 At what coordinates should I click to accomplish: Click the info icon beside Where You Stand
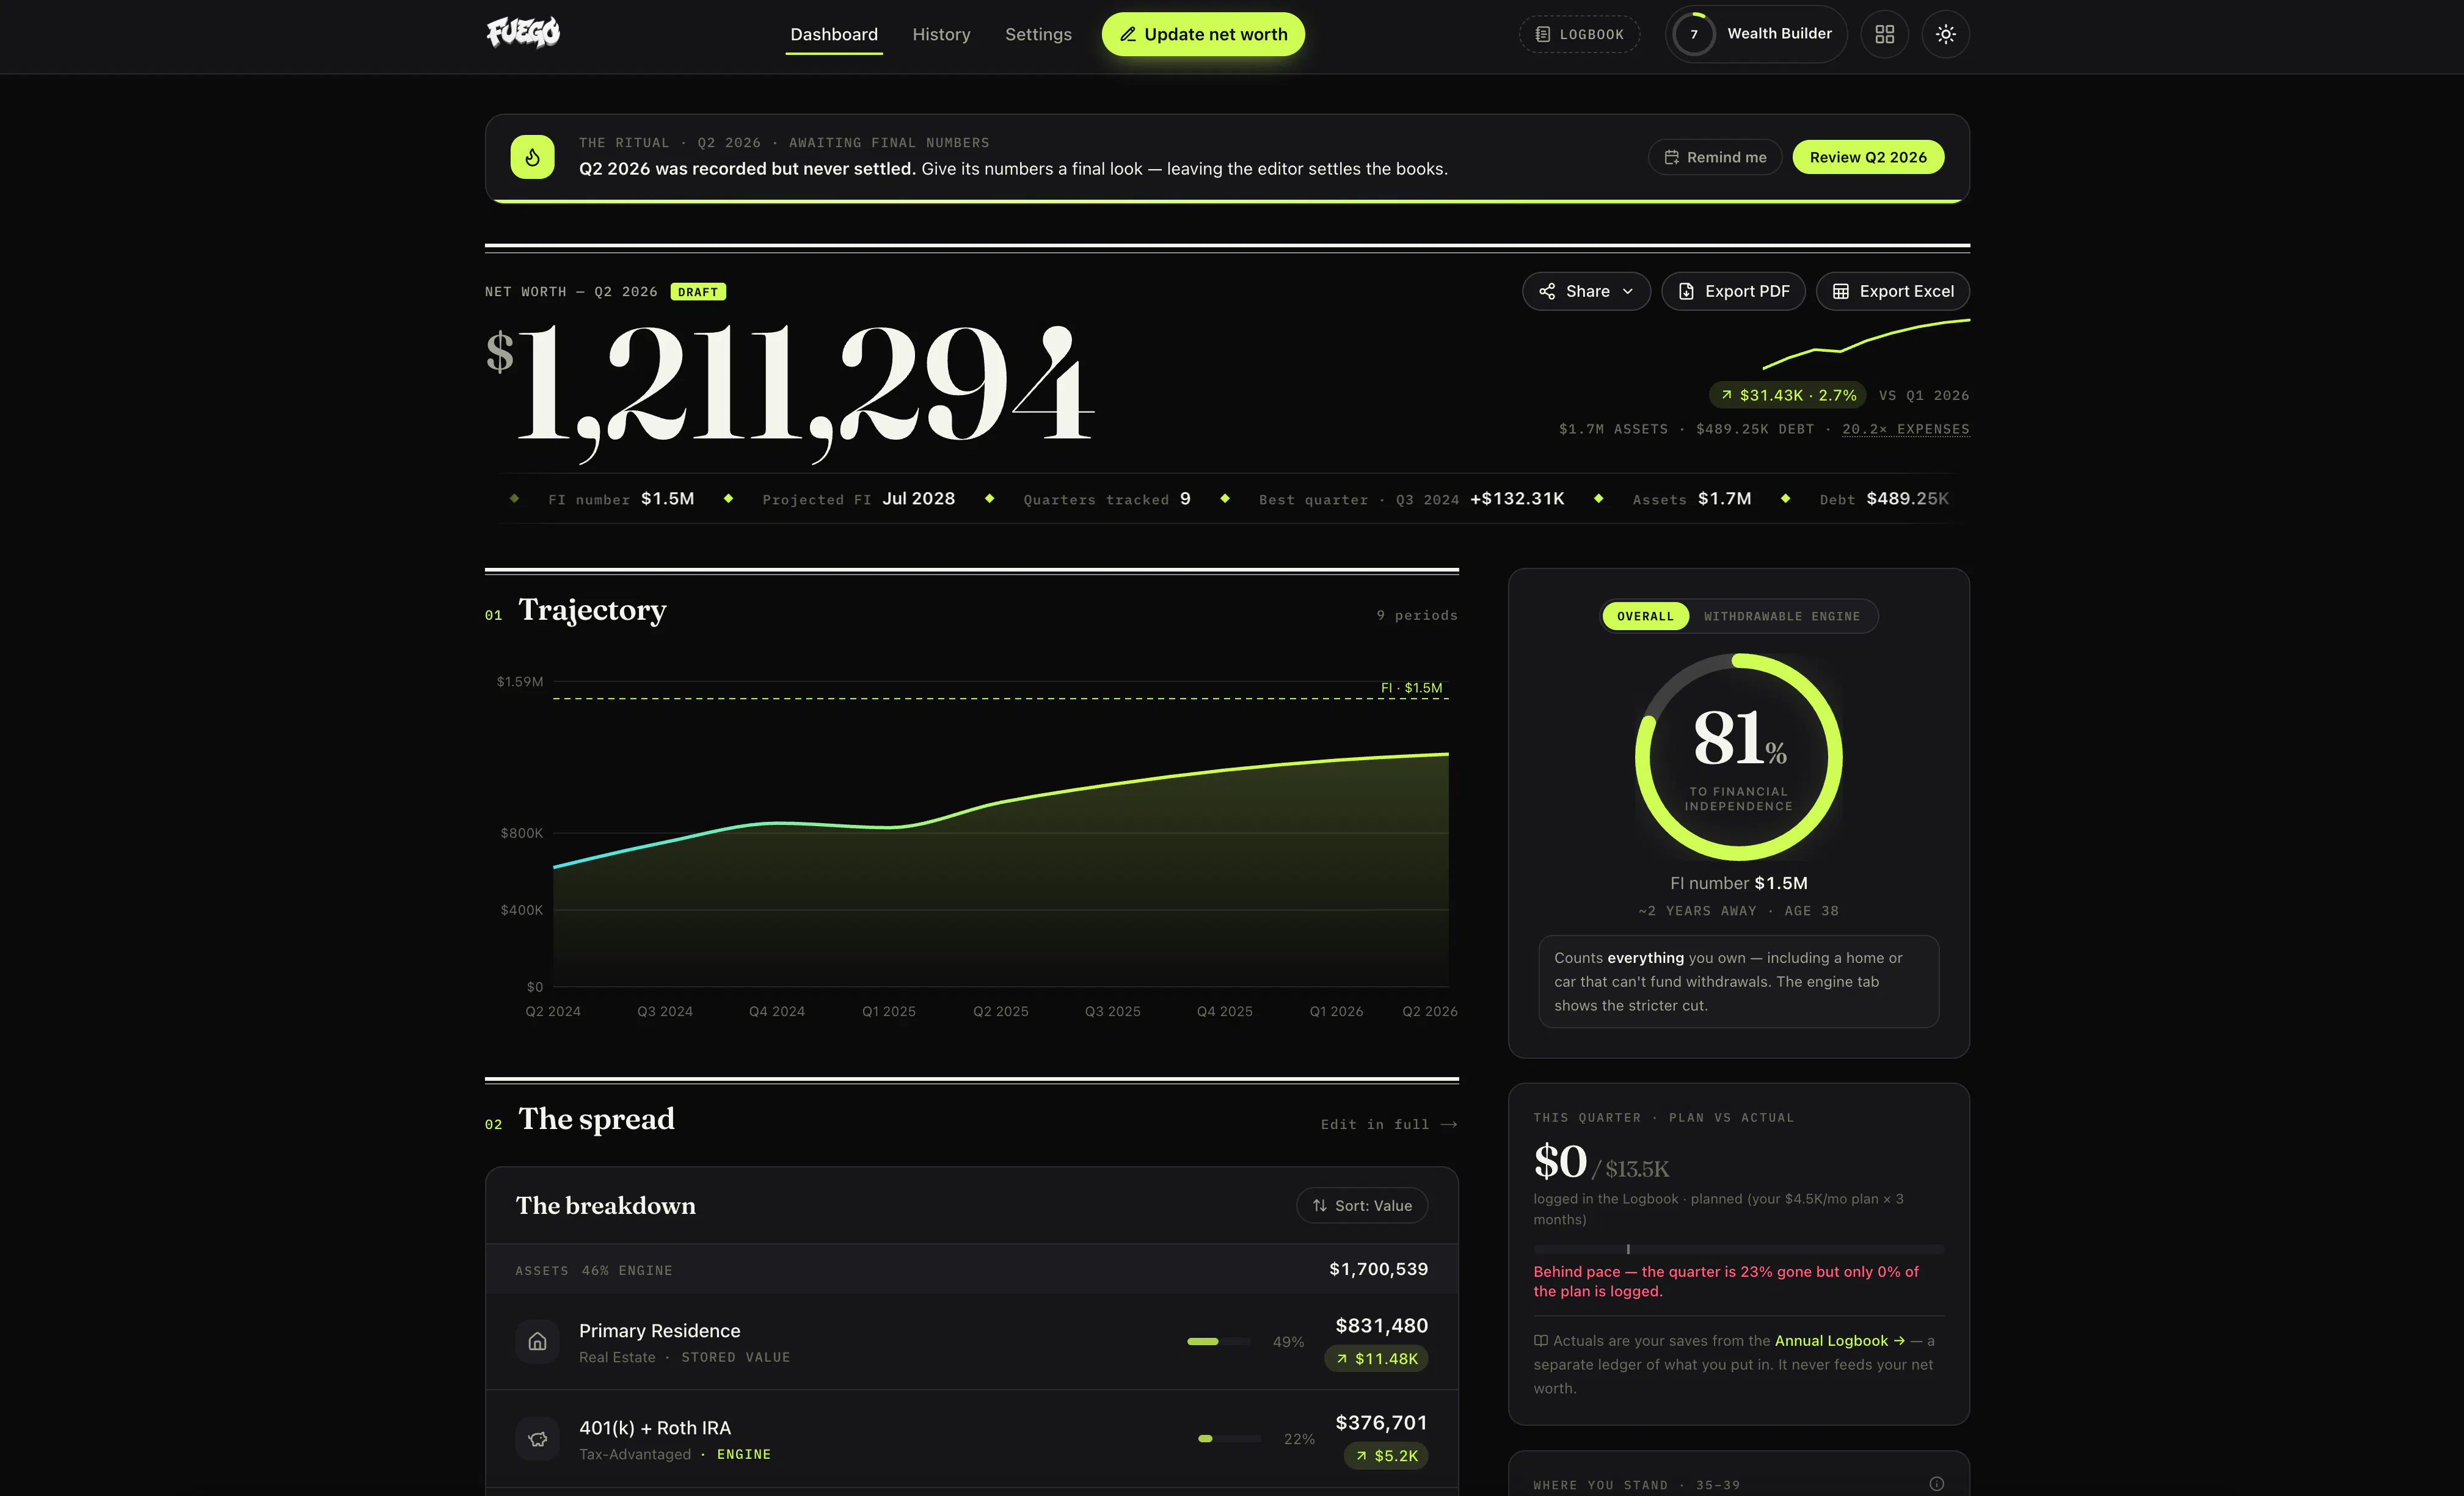(1936, 1484)
